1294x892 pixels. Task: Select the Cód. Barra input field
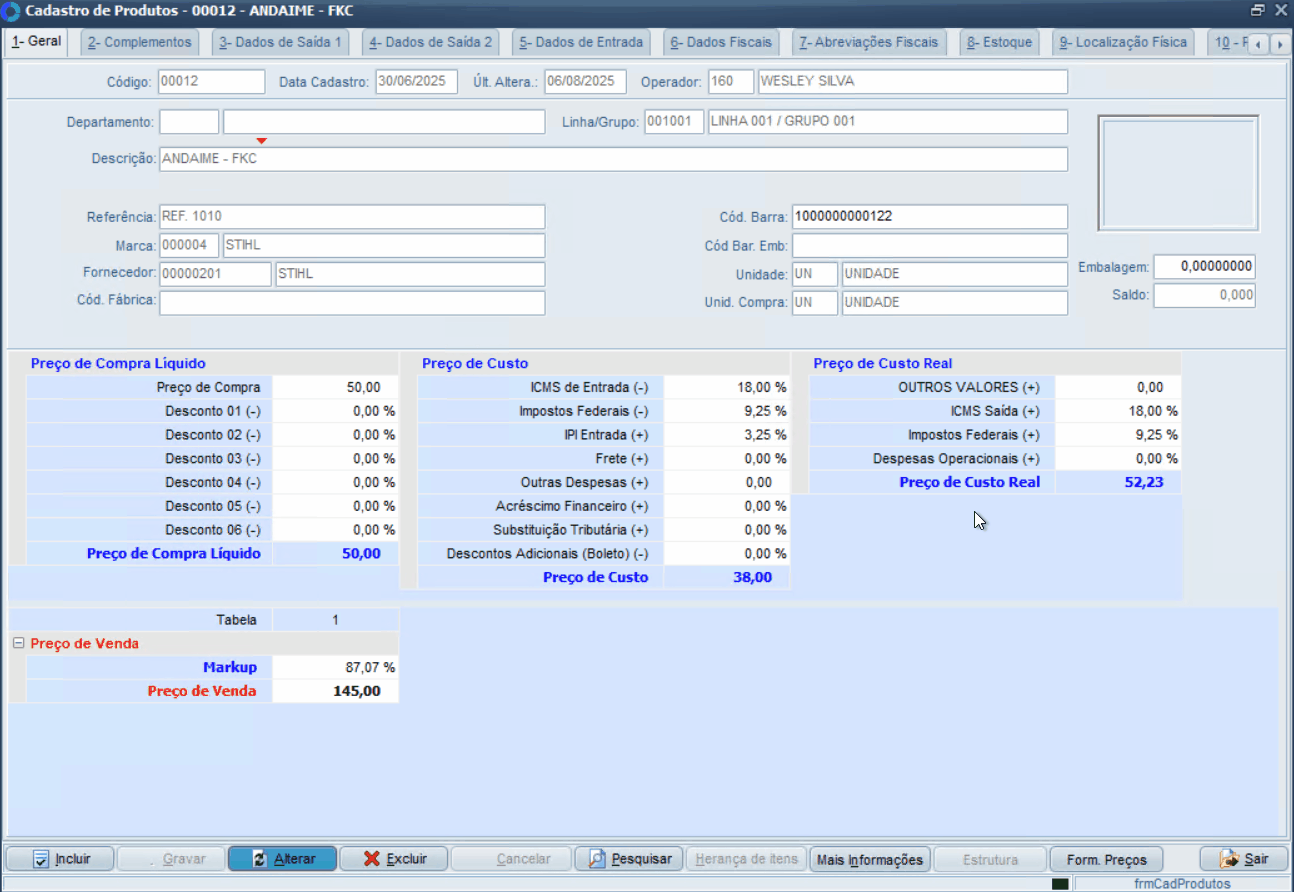coord(929,217)
